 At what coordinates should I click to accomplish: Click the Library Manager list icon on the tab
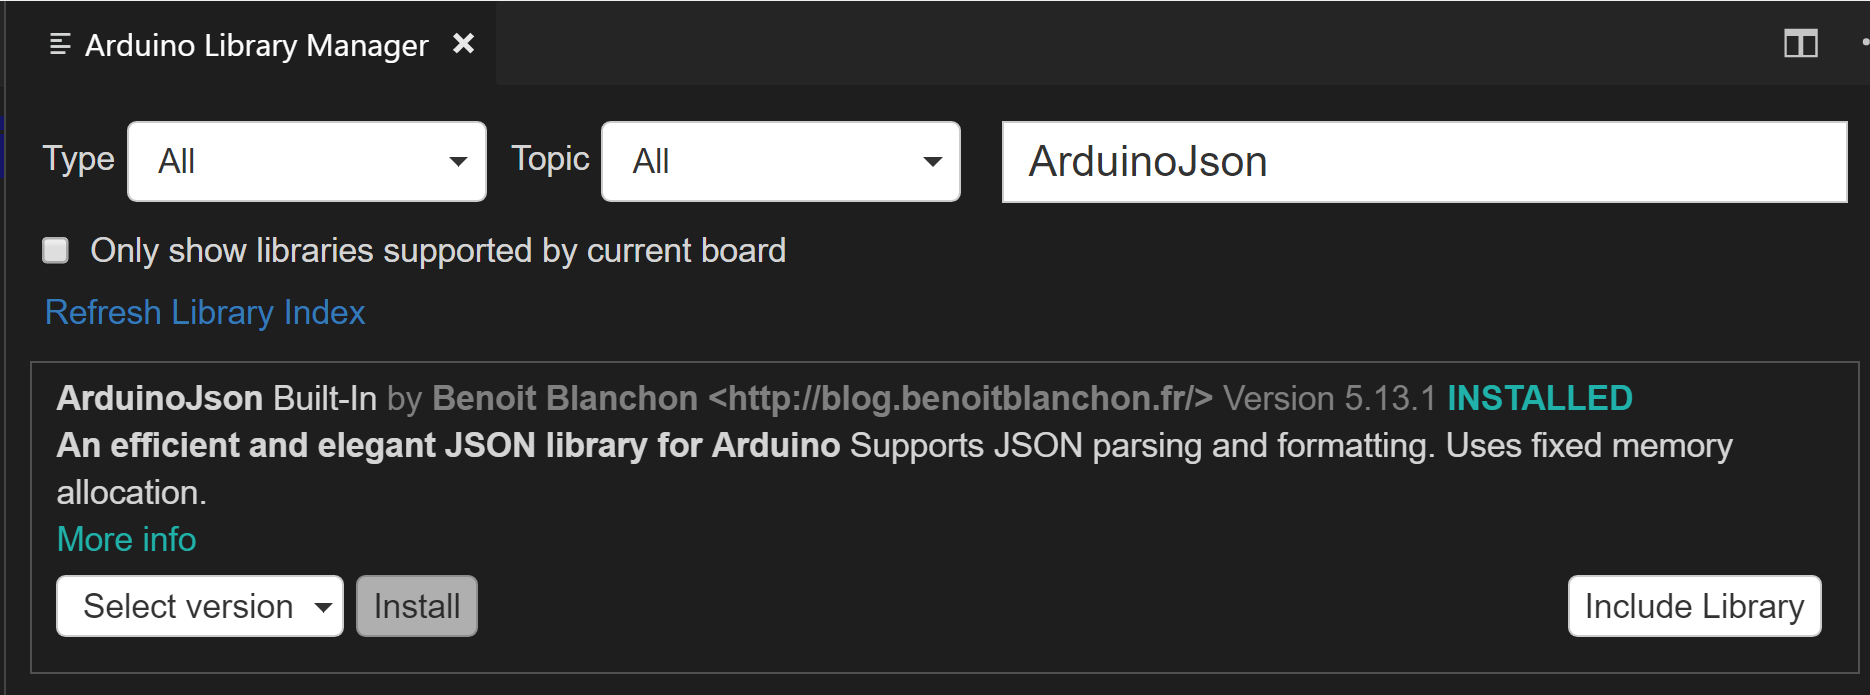60,42
